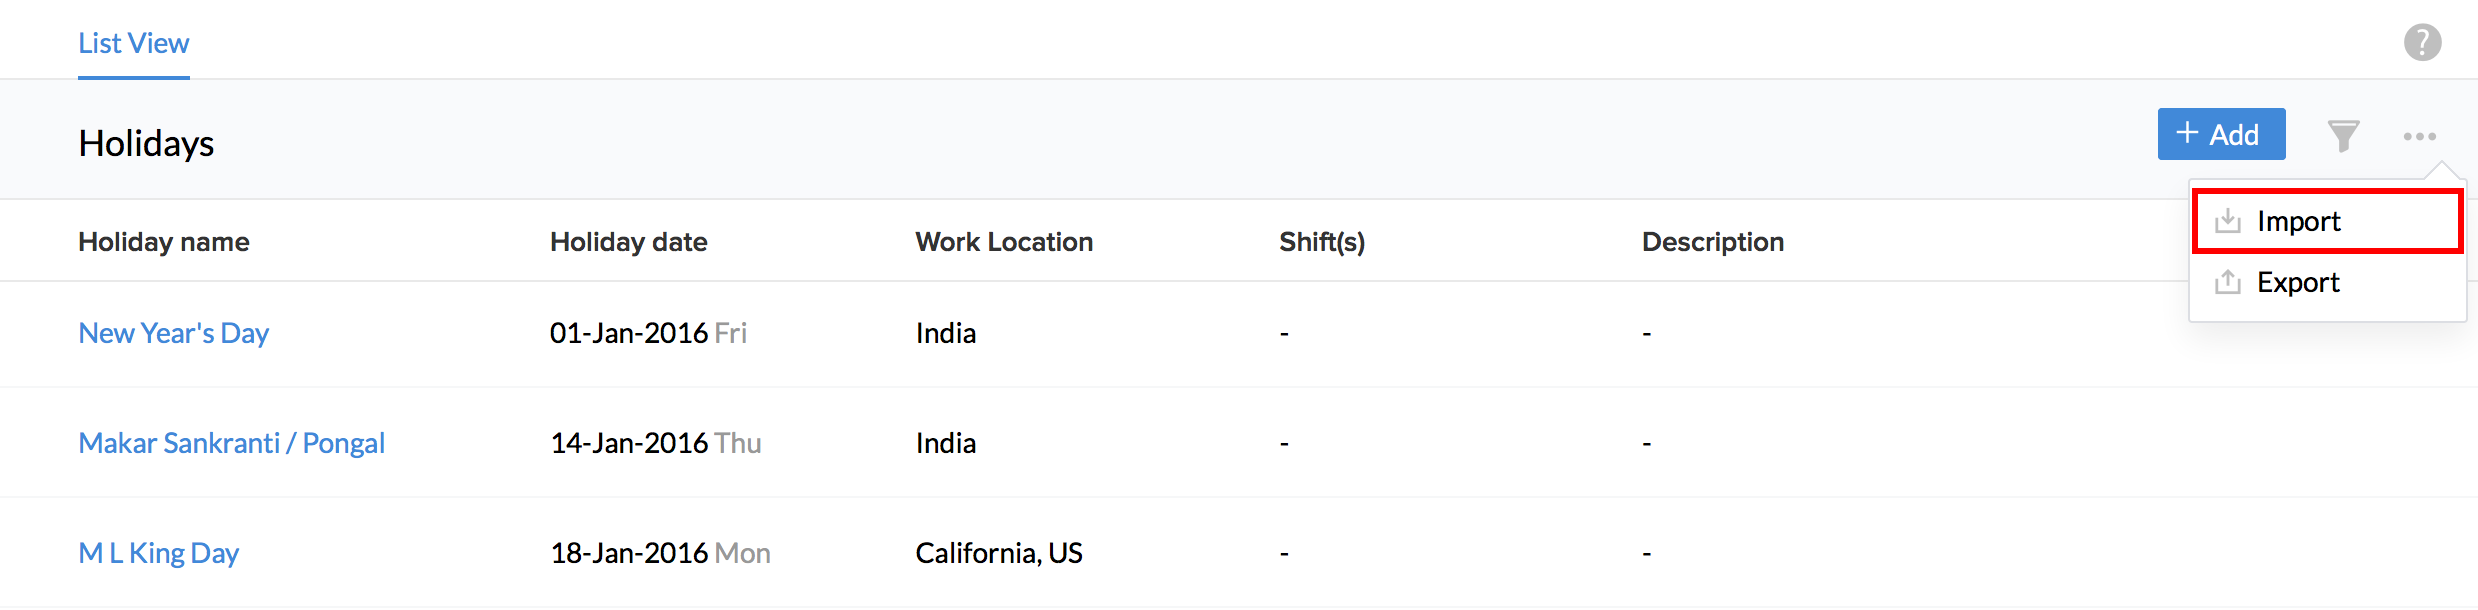
Task: Click the Work Location column header
Action: 1004,242
